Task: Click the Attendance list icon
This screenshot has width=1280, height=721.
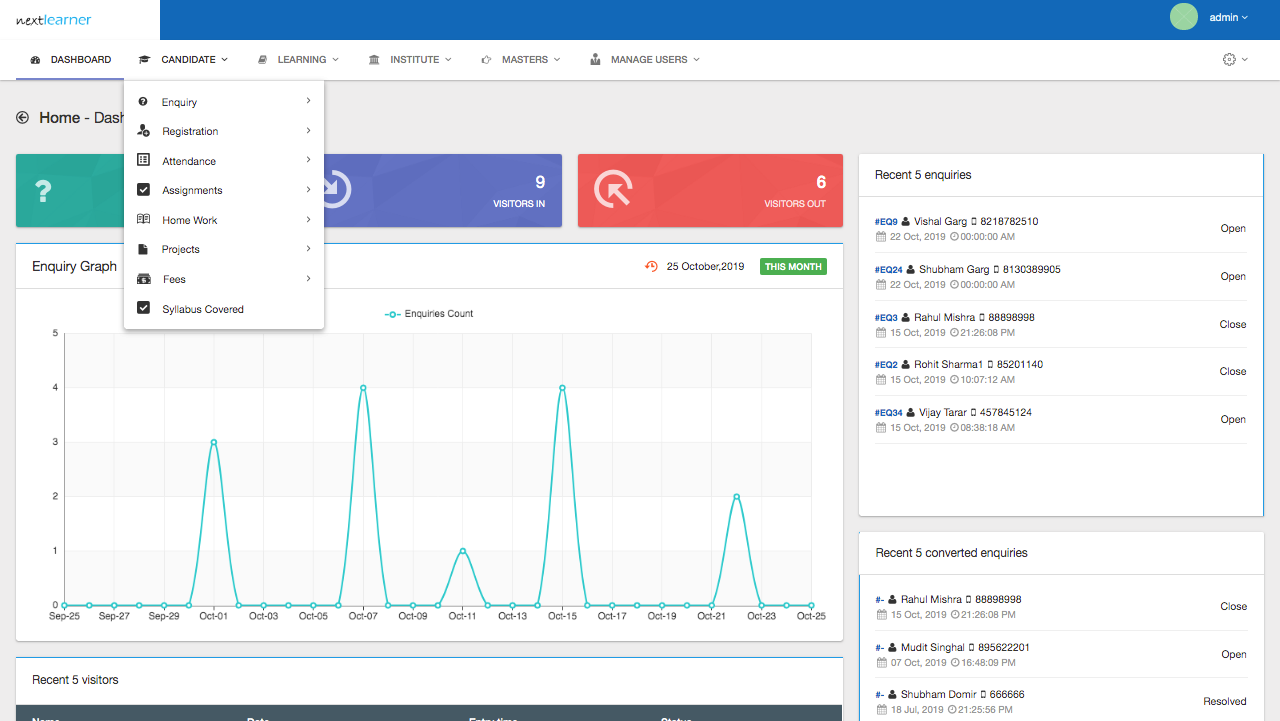Action: [143, 160]
